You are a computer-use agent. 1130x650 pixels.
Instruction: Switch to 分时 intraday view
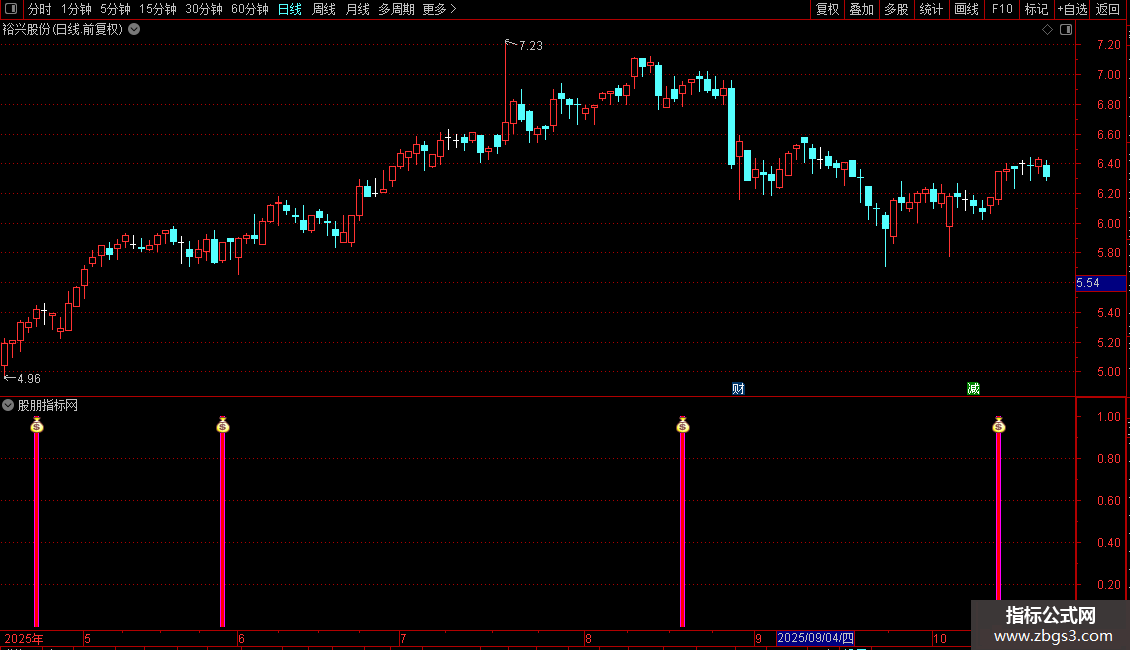(x=40, y=9)
